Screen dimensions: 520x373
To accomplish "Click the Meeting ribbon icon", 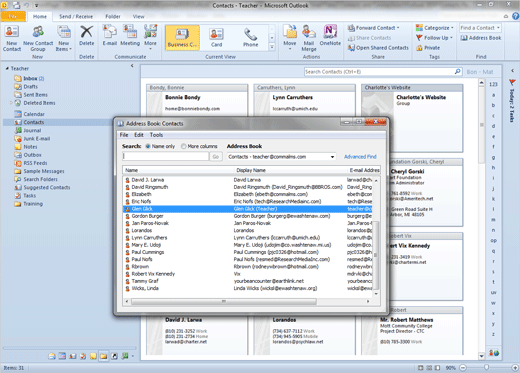I will [x=130, y=36].
